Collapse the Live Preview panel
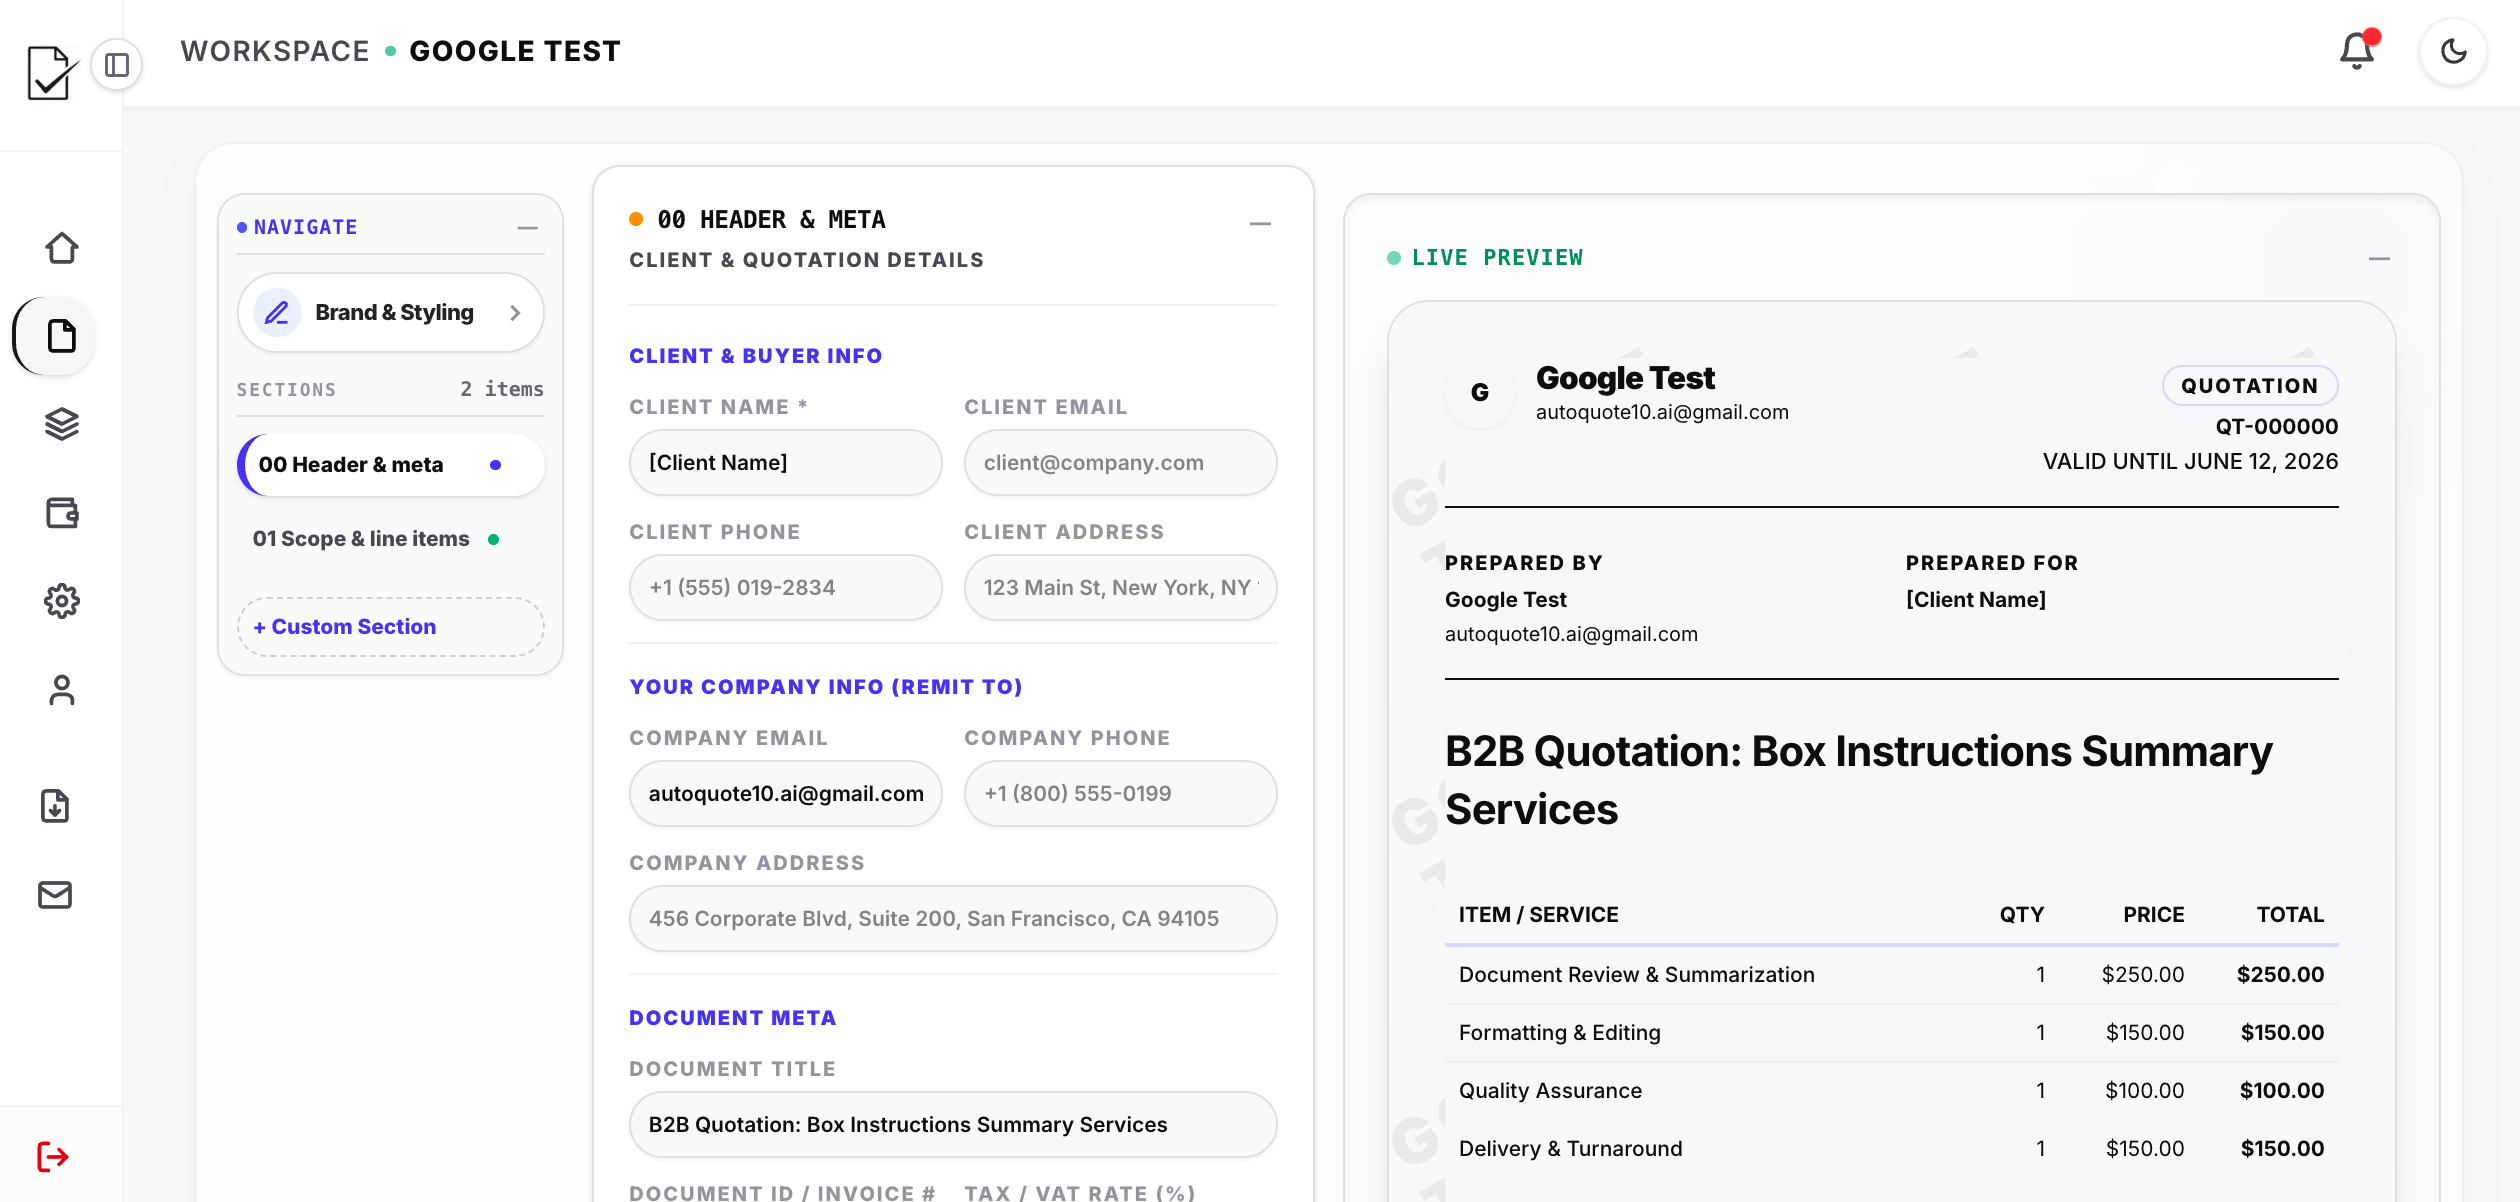Image resolution: width=2520 pixels, height=1202 pixels. pos(2379,259)
